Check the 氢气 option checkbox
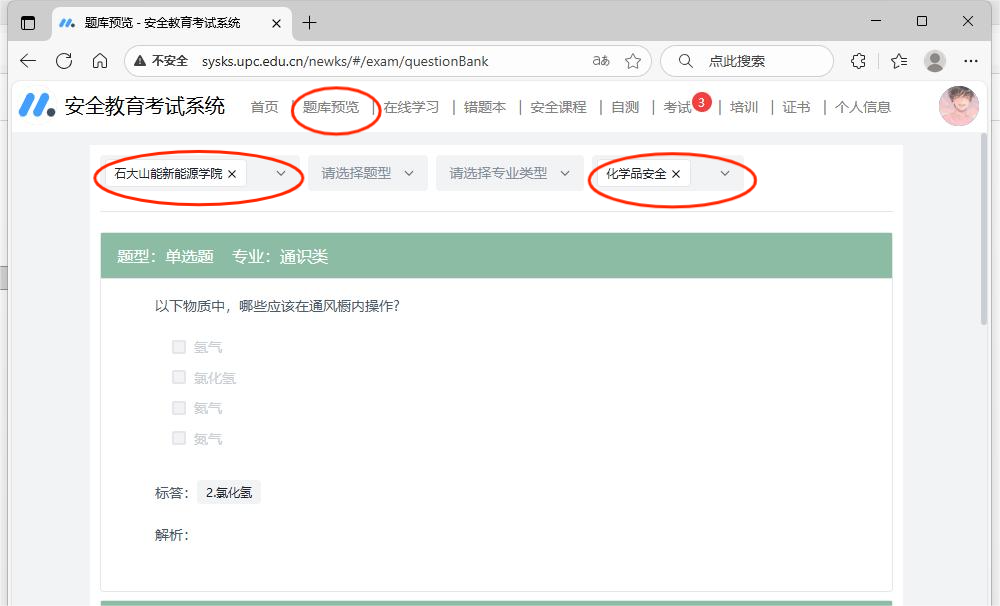 coord(179,347)
